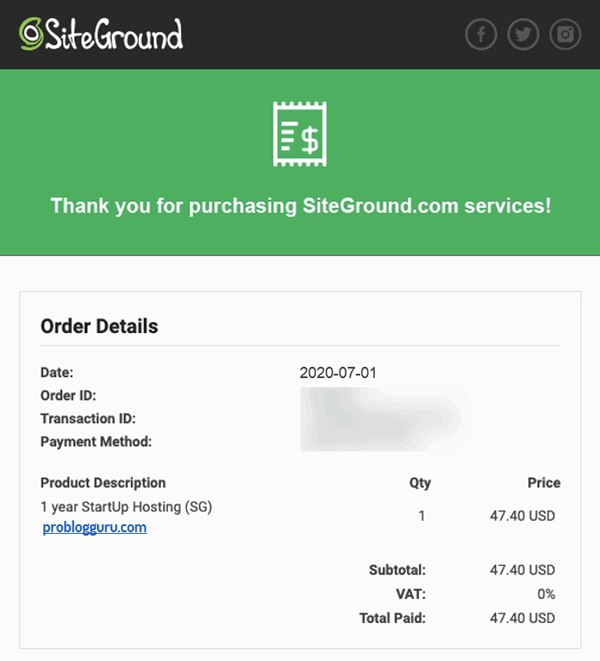Click the VAT 0% value

pyautogui.click(x=546, y=594)
